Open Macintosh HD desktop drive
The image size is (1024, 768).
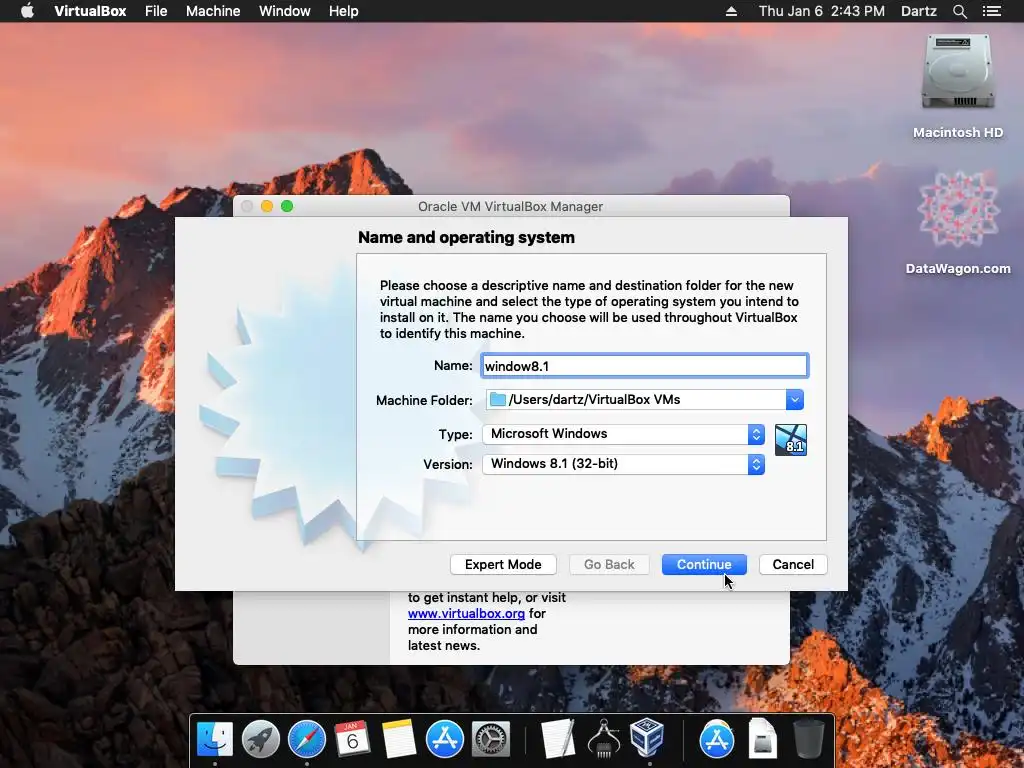957,73
